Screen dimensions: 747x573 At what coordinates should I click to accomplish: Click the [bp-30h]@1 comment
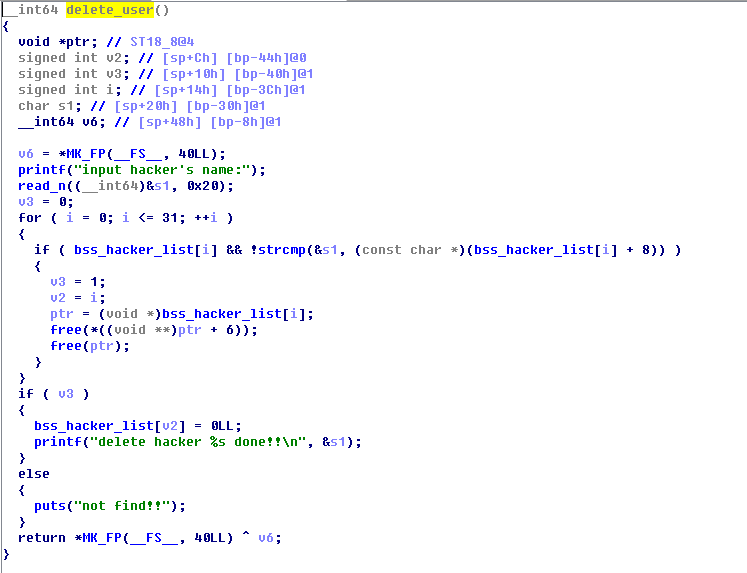click(x=226, y=106)
